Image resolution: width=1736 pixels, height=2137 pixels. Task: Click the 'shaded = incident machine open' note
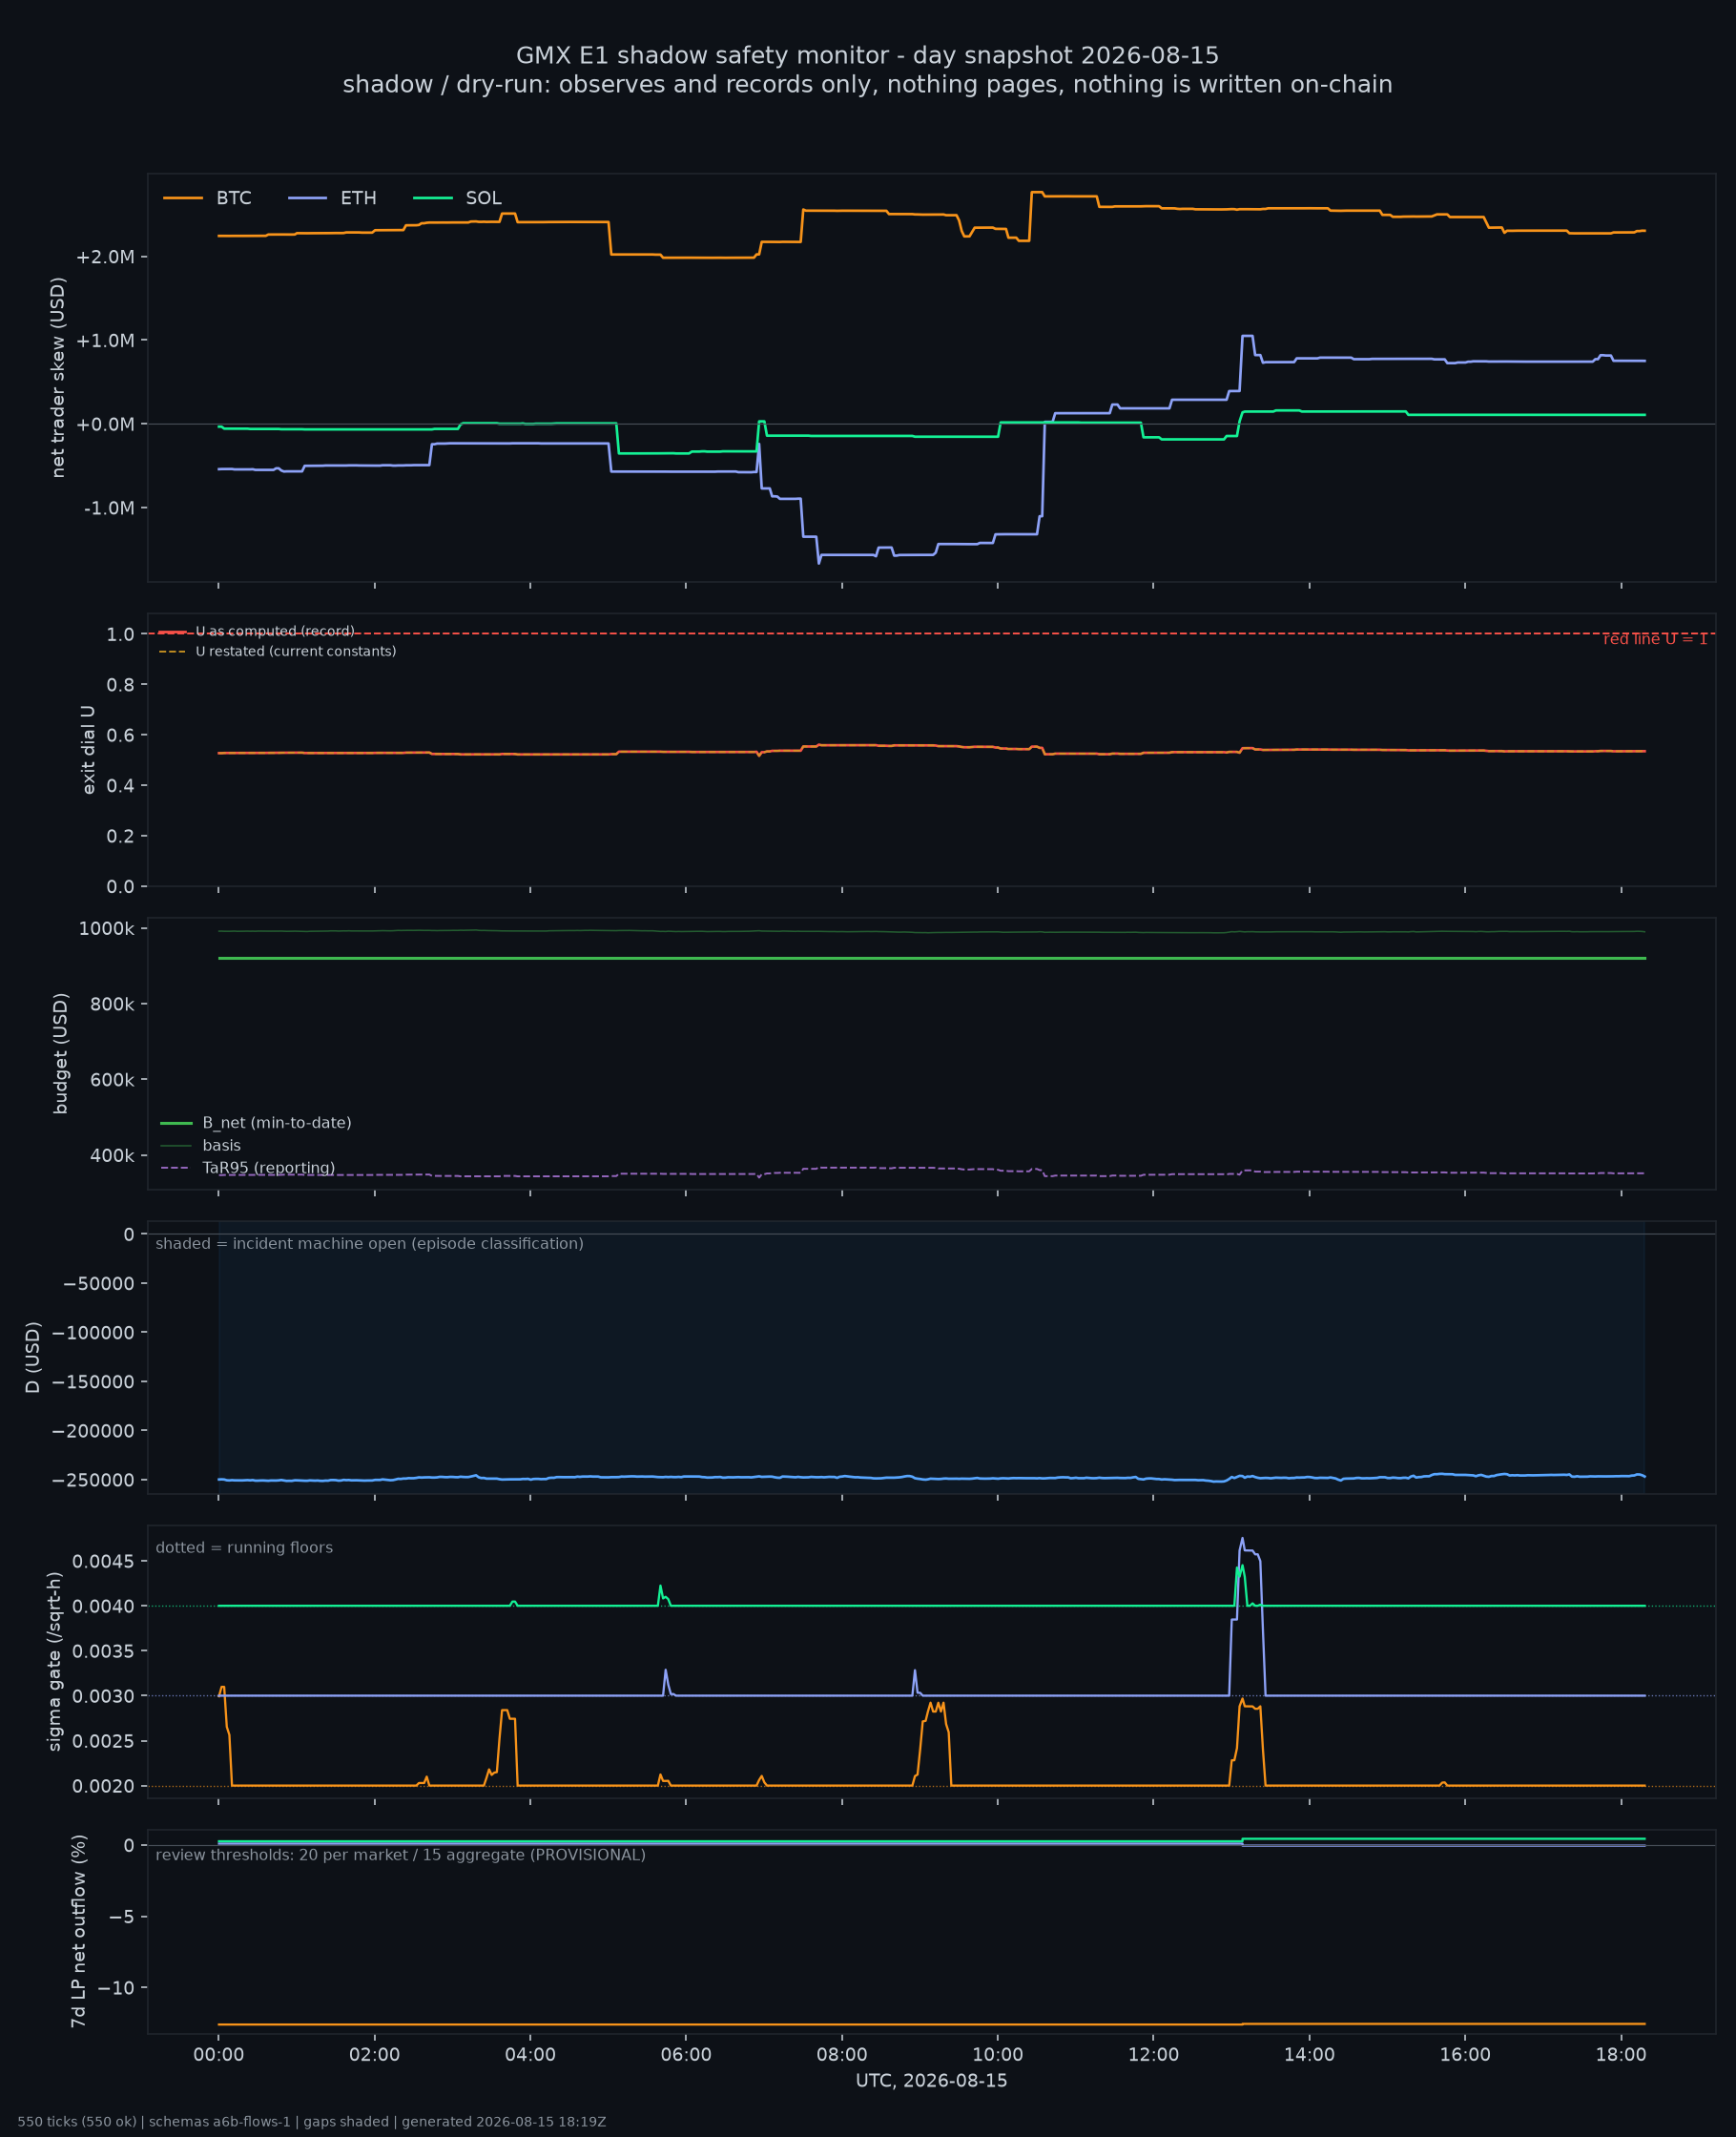coord(370,1244)
